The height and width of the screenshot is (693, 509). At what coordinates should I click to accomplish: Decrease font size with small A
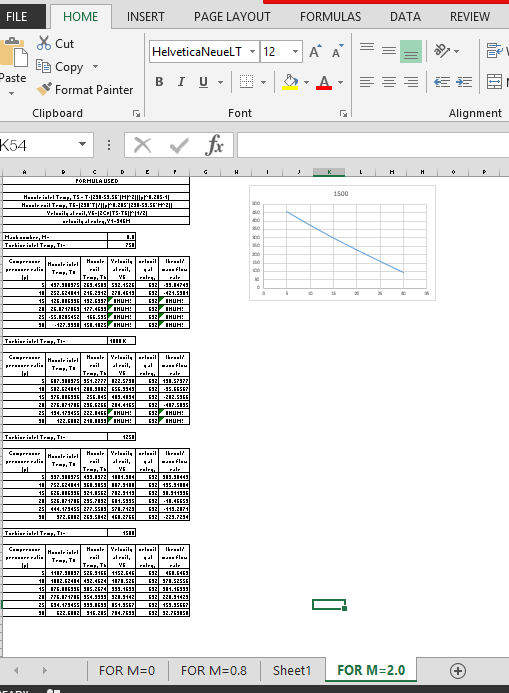click(x=338, y=52)
